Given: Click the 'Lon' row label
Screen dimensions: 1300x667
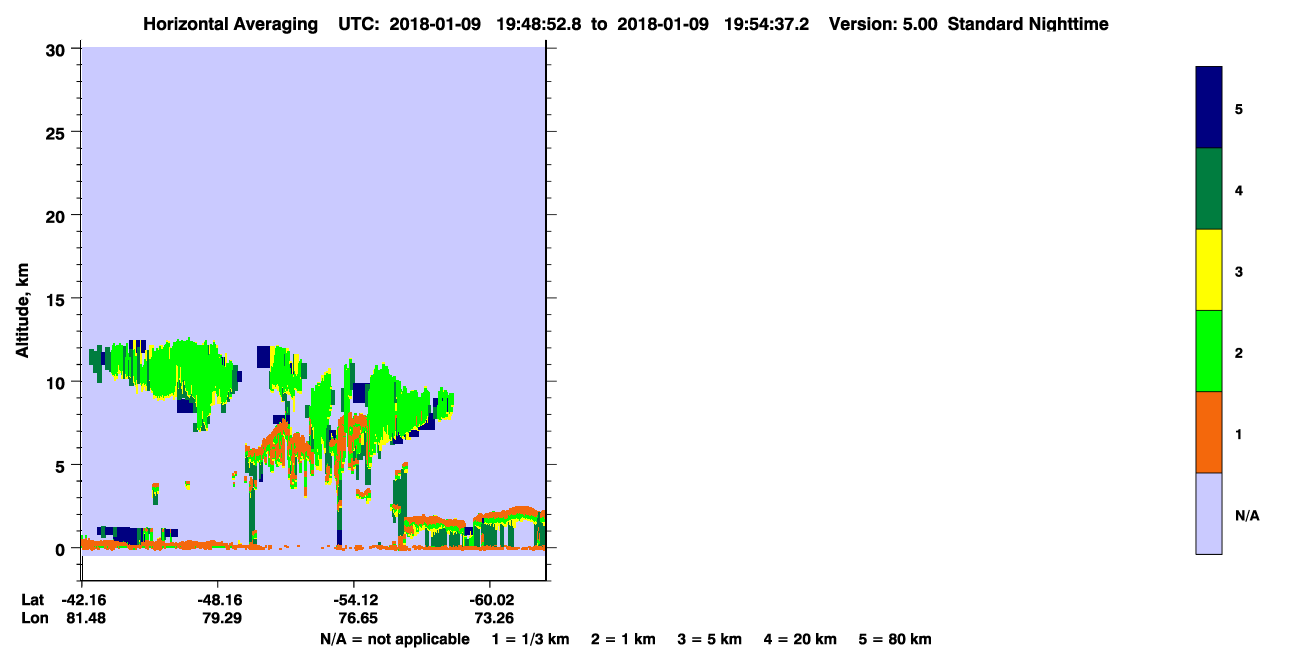Looking at the screenshot, I should (x=34, y=619).
